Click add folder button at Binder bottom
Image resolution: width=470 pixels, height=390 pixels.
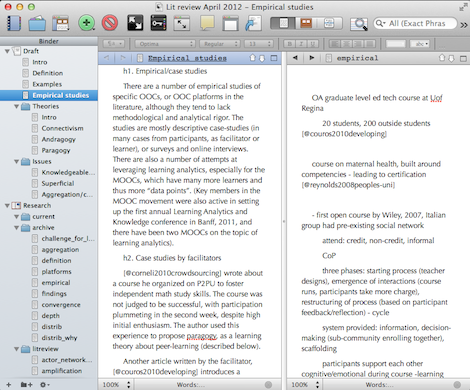26,385
